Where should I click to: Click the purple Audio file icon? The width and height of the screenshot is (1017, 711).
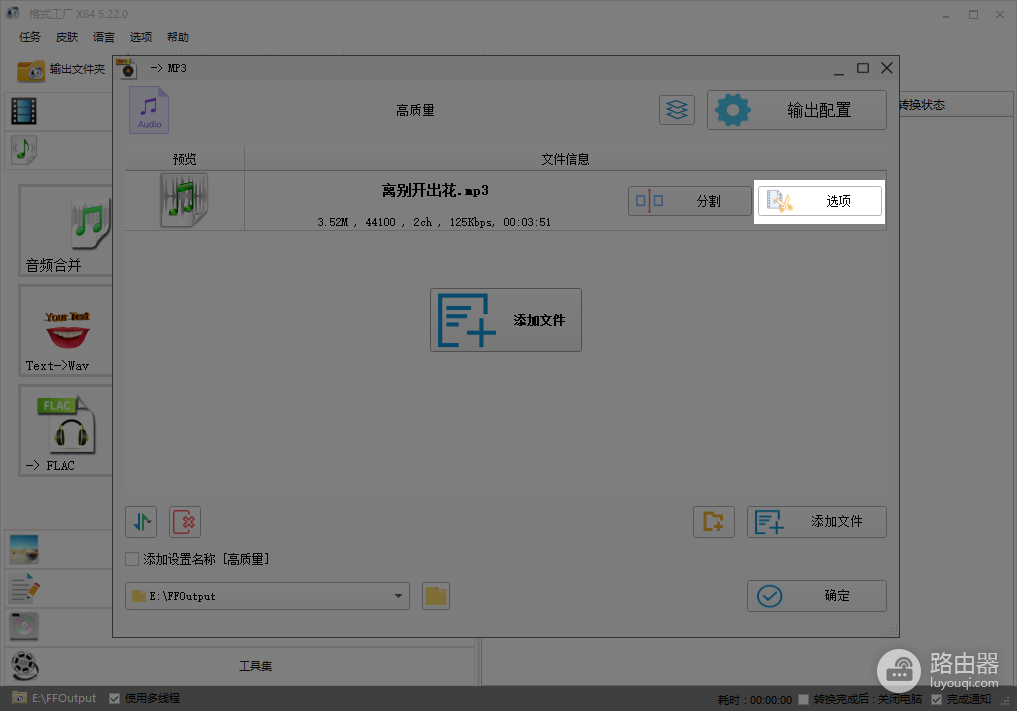pos(149,110)
